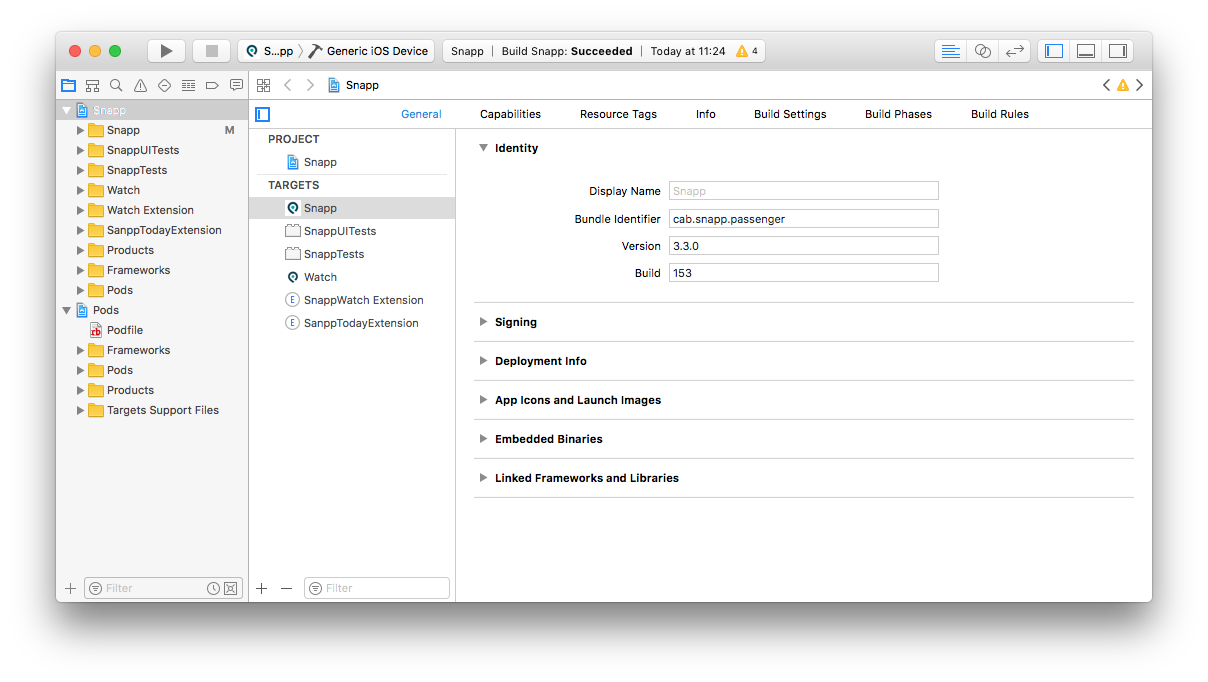This screenshot has height=682, width=1208.
Task: Click the warnings count in activity bar
Action: pos(747,51)
